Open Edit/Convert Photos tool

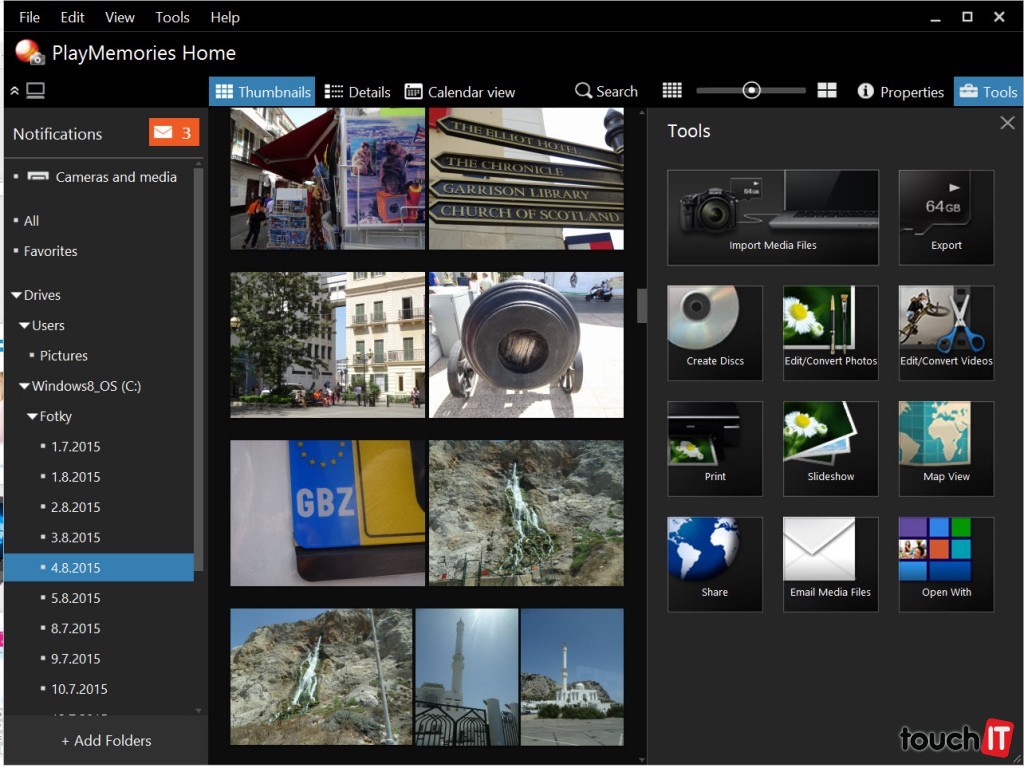[x=830, y=332]
